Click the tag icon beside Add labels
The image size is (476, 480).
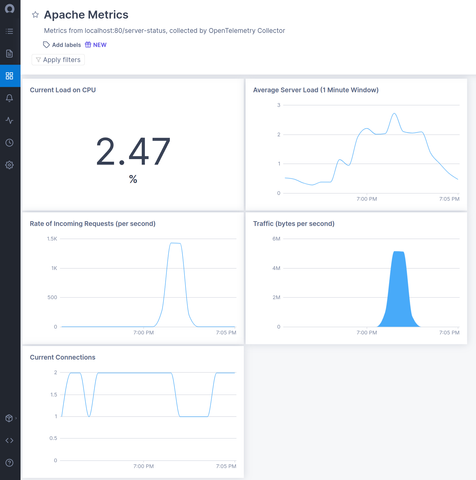coord(46,45)
